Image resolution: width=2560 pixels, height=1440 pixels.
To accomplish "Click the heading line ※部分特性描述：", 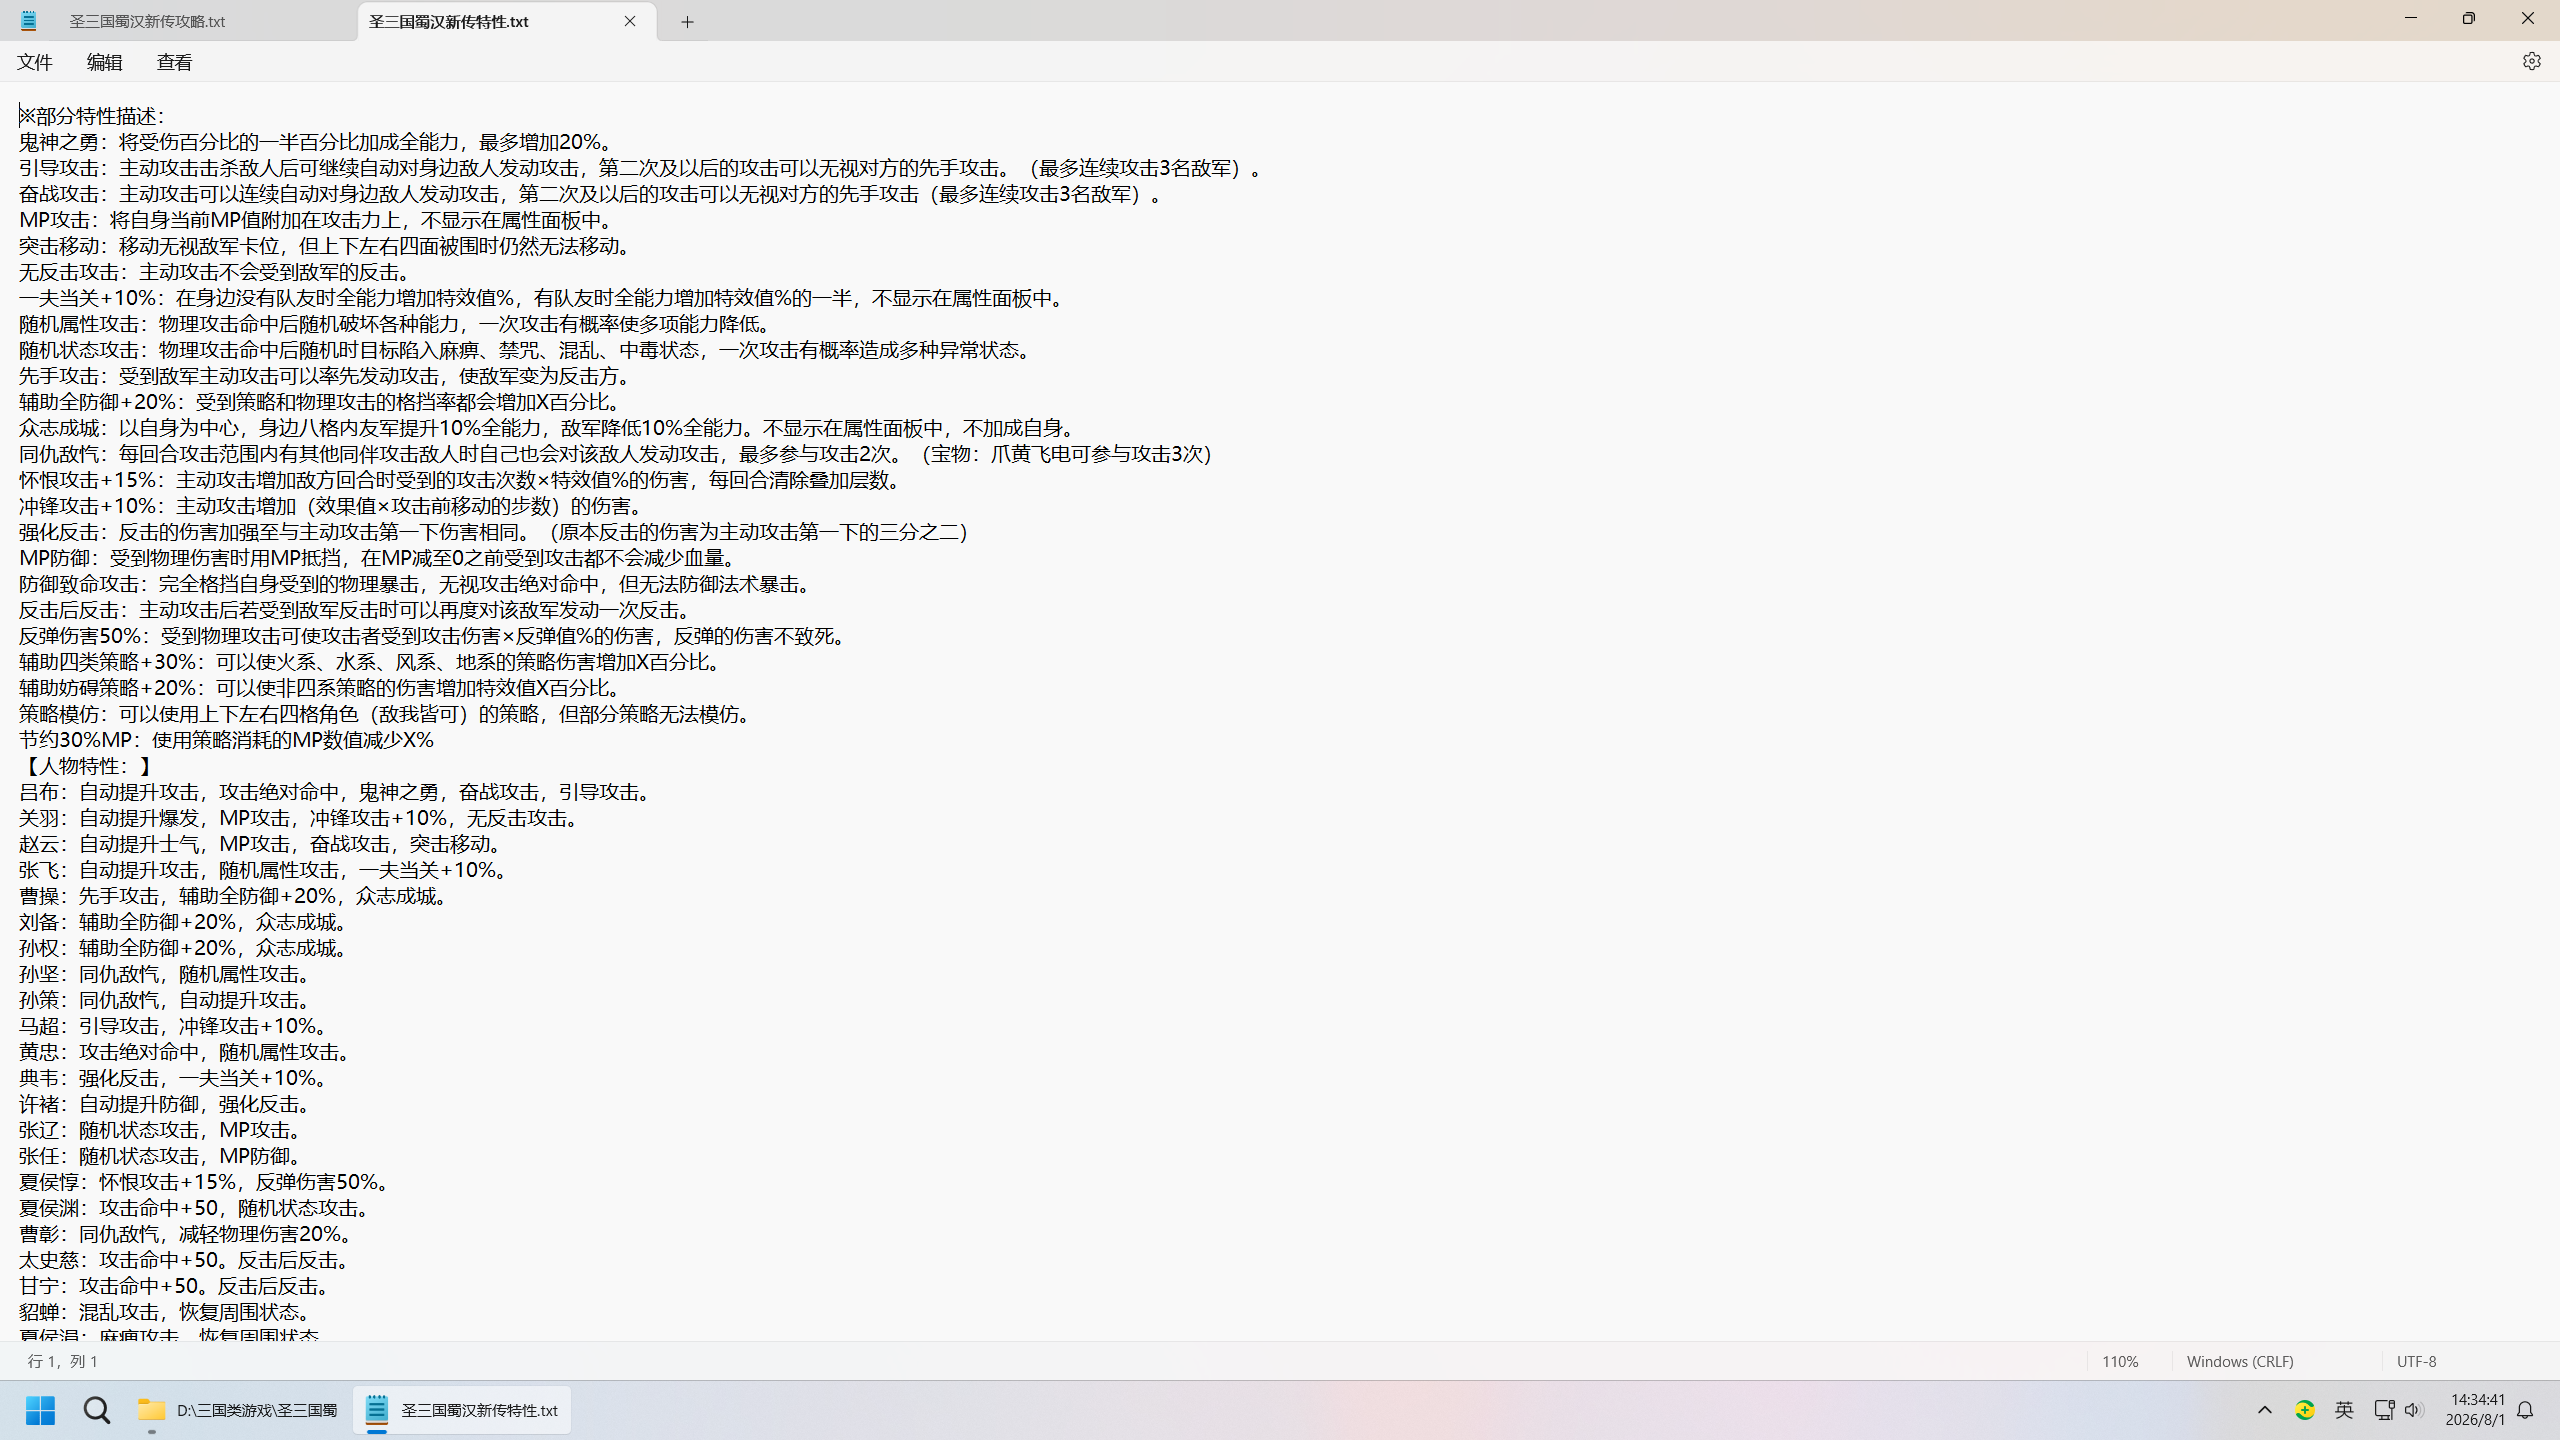I will [x=92, y=116].
